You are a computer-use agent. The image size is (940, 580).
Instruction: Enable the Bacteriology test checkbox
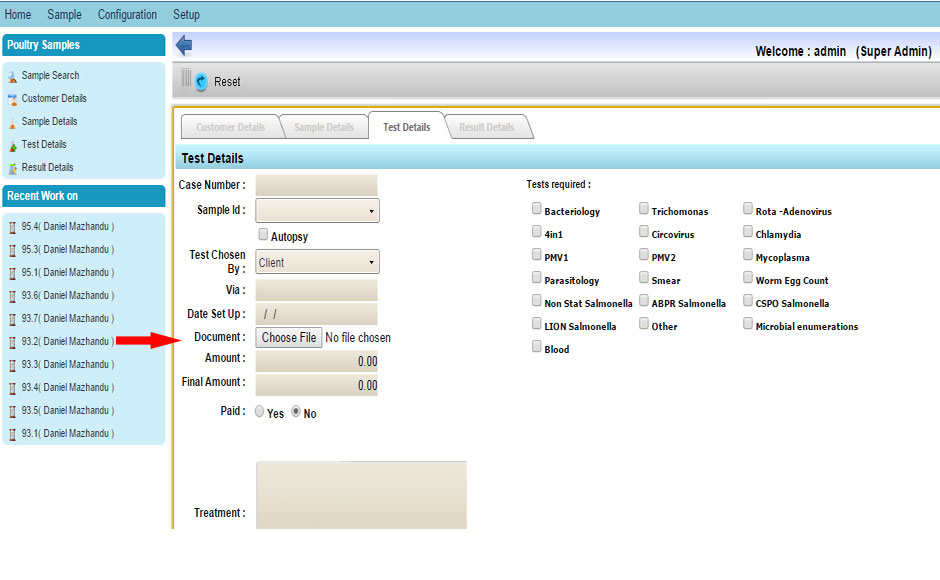point(537,210)
